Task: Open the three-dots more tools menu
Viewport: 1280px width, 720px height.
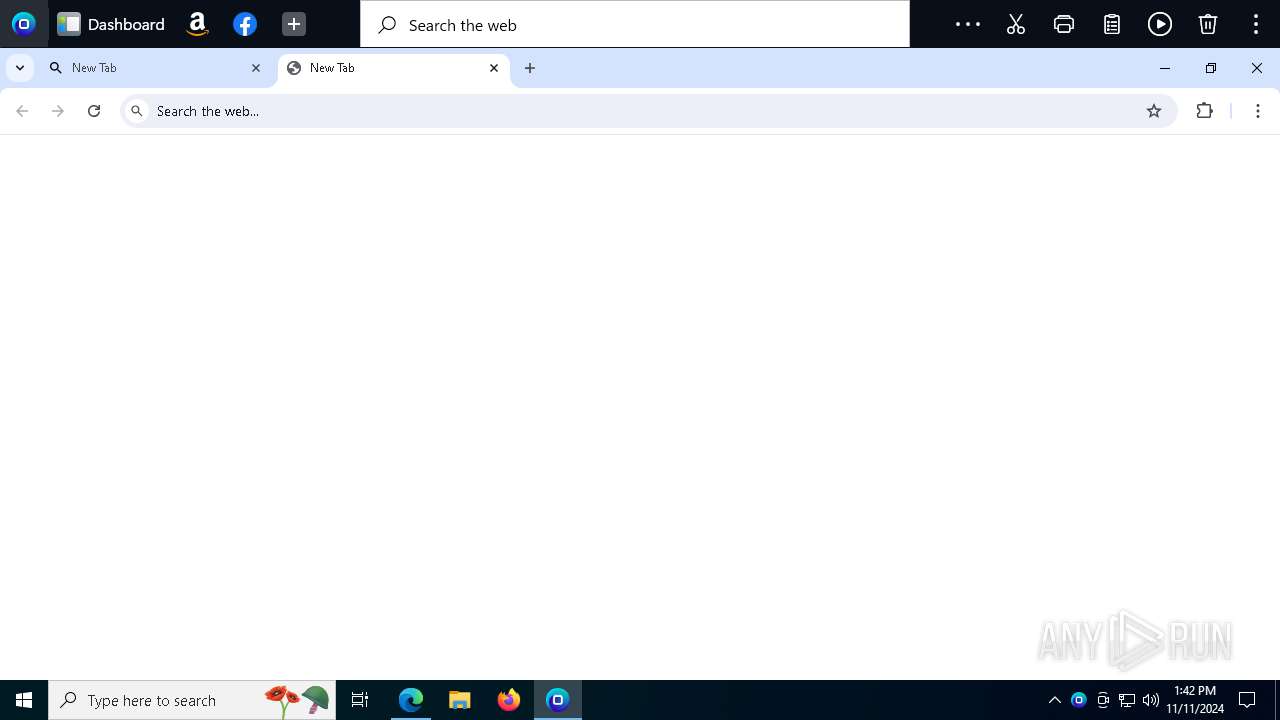Action: pos(967,24)
